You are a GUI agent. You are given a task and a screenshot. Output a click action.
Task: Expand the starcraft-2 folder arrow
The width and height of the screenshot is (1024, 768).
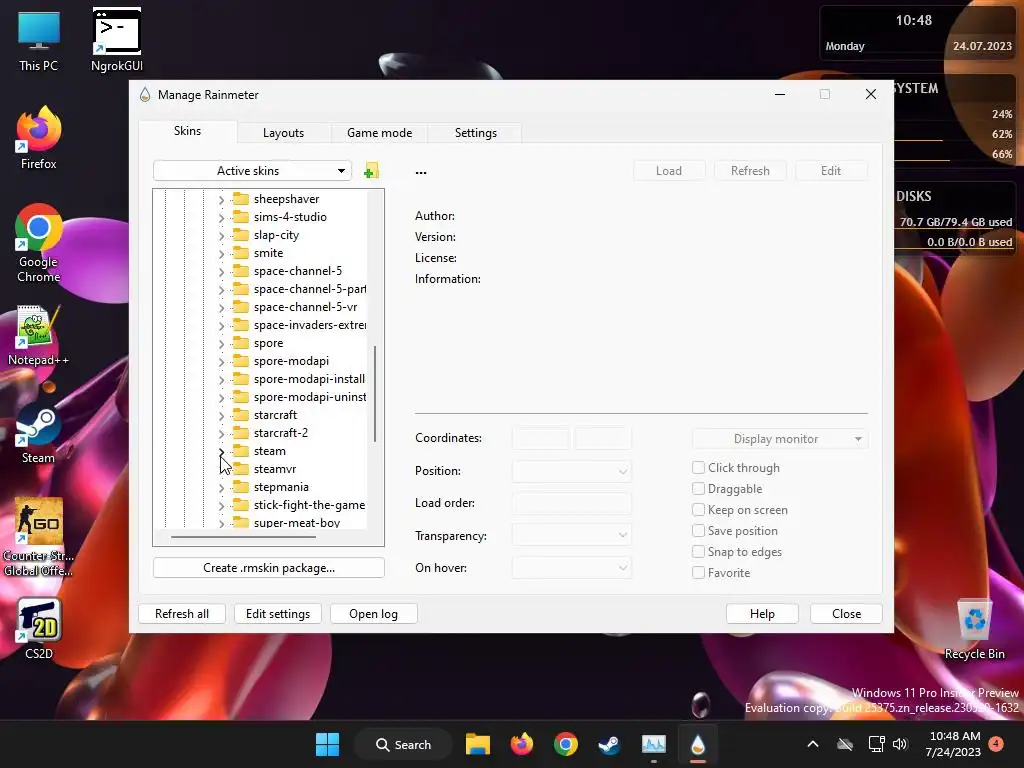click(221, 433)
